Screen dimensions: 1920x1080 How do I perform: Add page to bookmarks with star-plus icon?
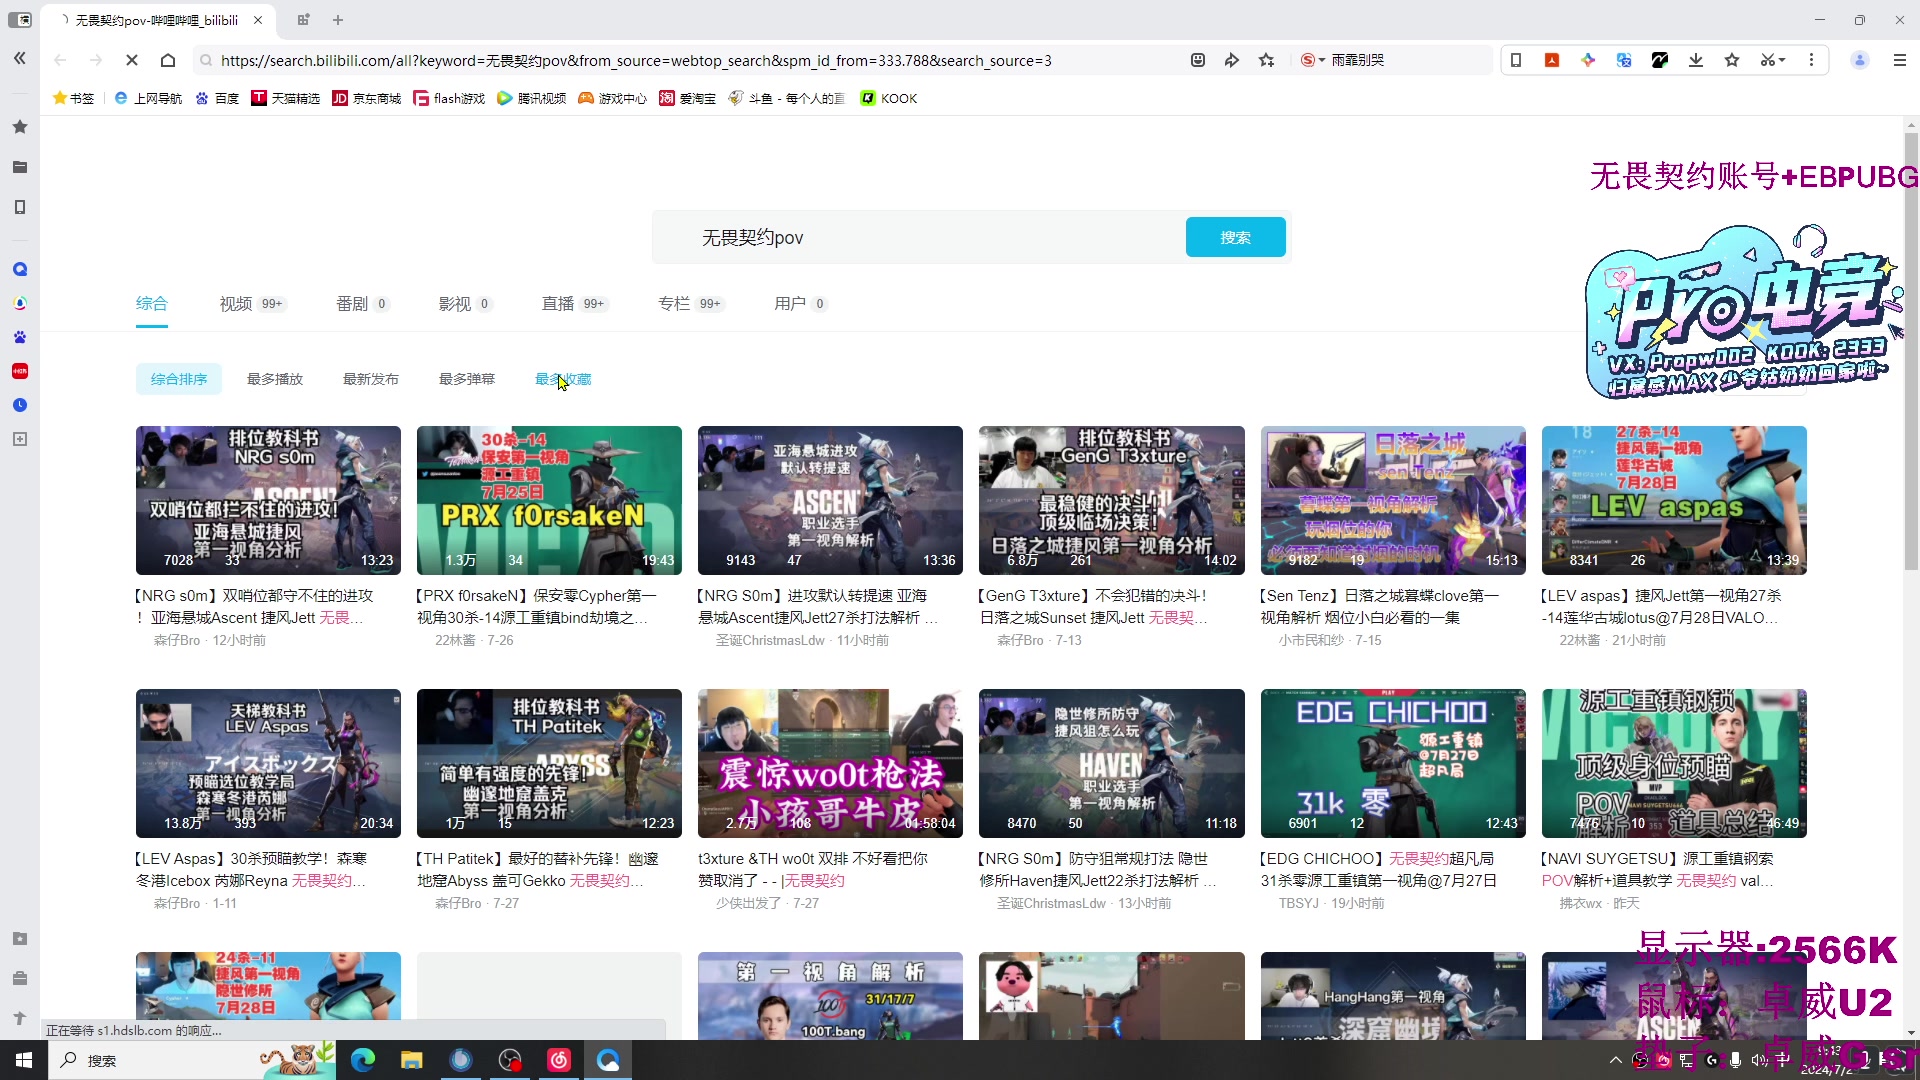(x=1267, y=60)
